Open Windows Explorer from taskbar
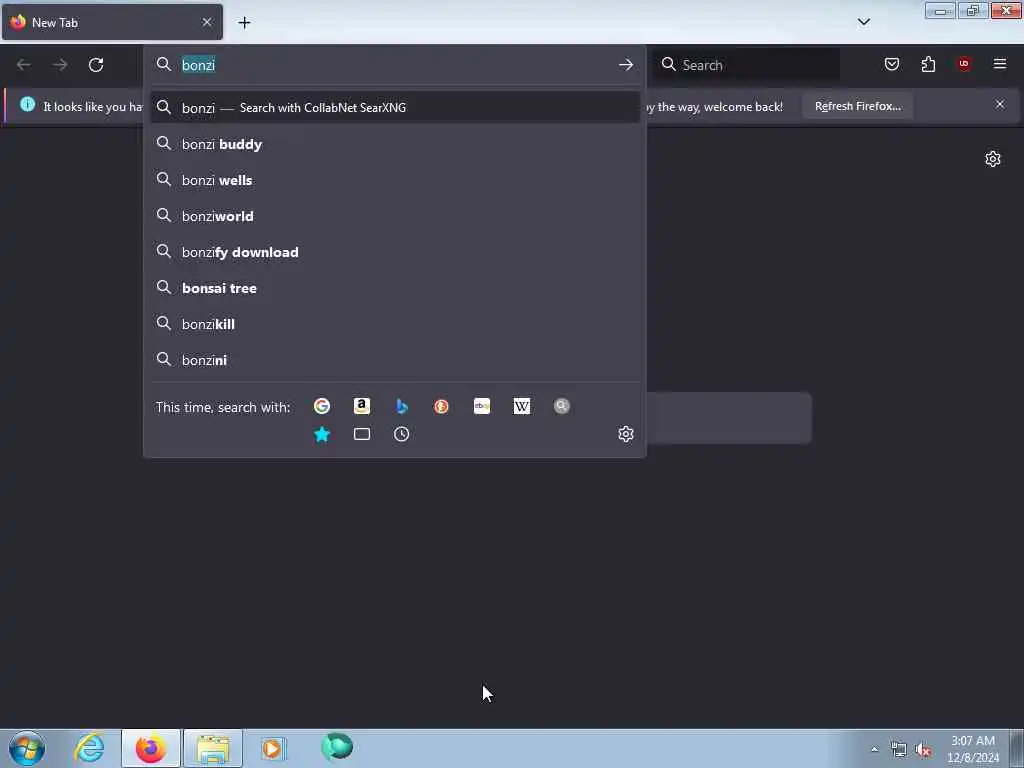Image resolution: width=1024 pixels, height=768 pixels. tap(213, 748)
